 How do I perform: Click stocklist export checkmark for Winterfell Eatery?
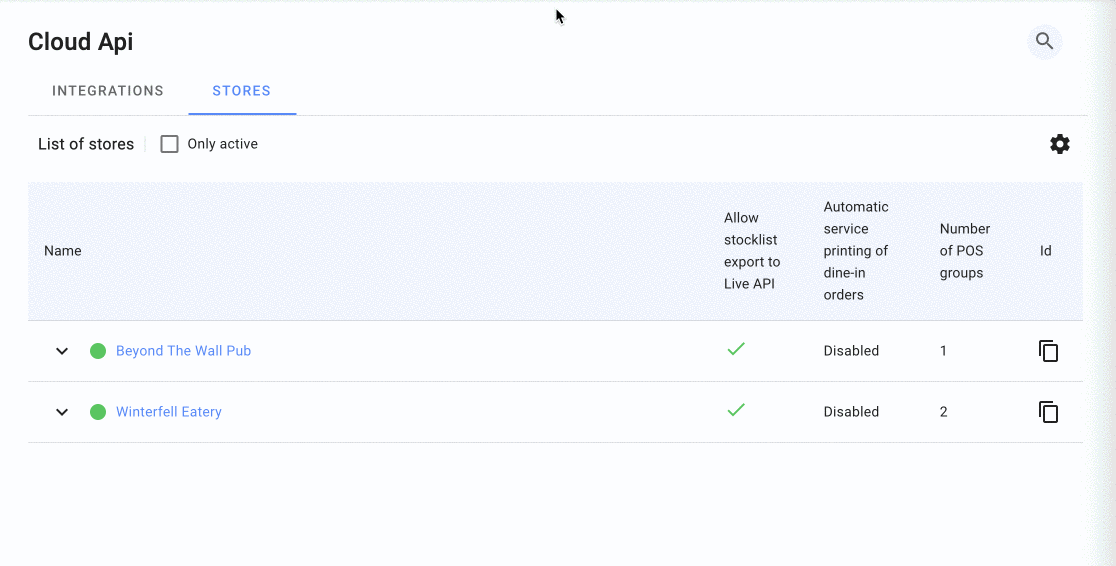pos(736,410)
